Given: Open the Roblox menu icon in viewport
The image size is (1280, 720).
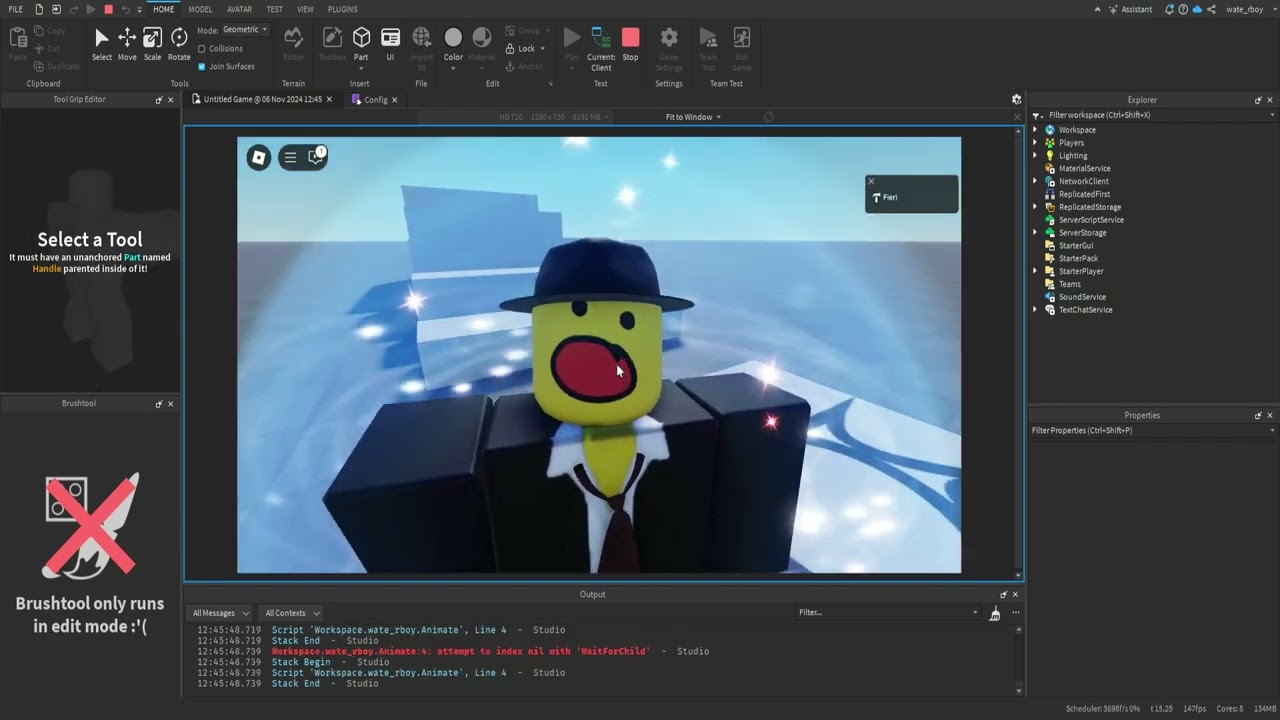Looking at the screenshot, I should [259, 157].
